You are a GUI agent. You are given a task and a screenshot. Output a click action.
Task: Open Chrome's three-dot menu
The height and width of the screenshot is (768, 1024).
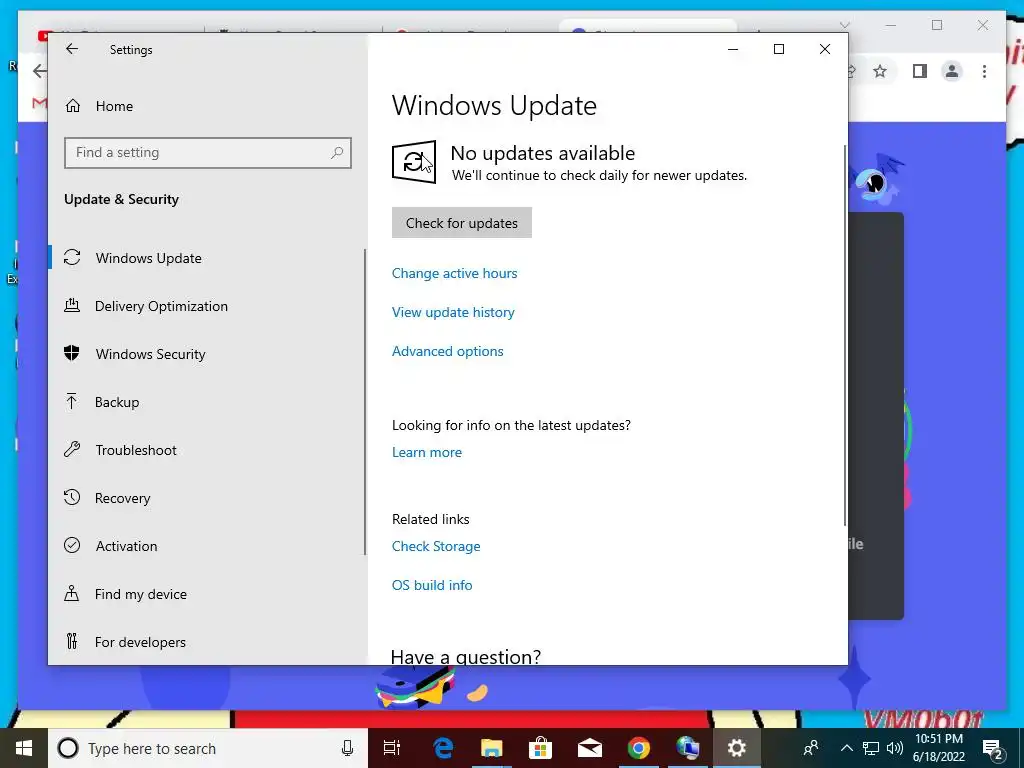pos(984,71)
